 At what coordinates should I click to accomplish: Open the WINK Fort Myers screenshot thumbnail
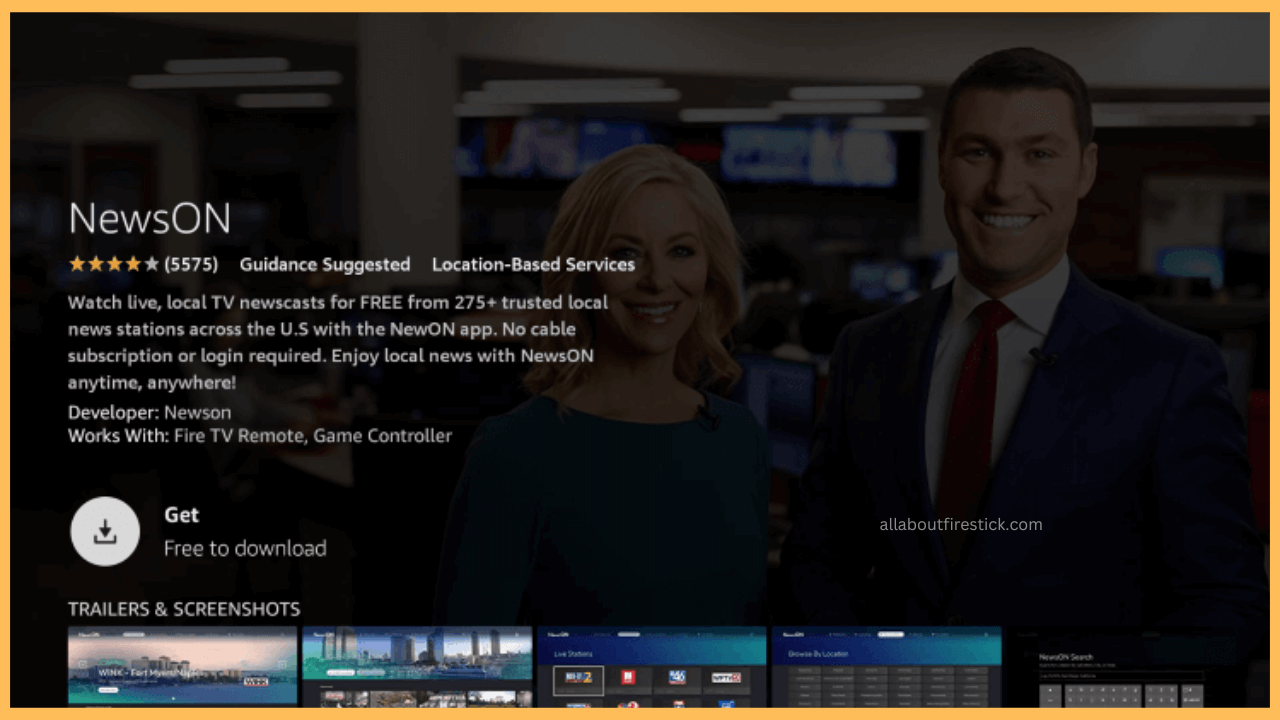182,666
